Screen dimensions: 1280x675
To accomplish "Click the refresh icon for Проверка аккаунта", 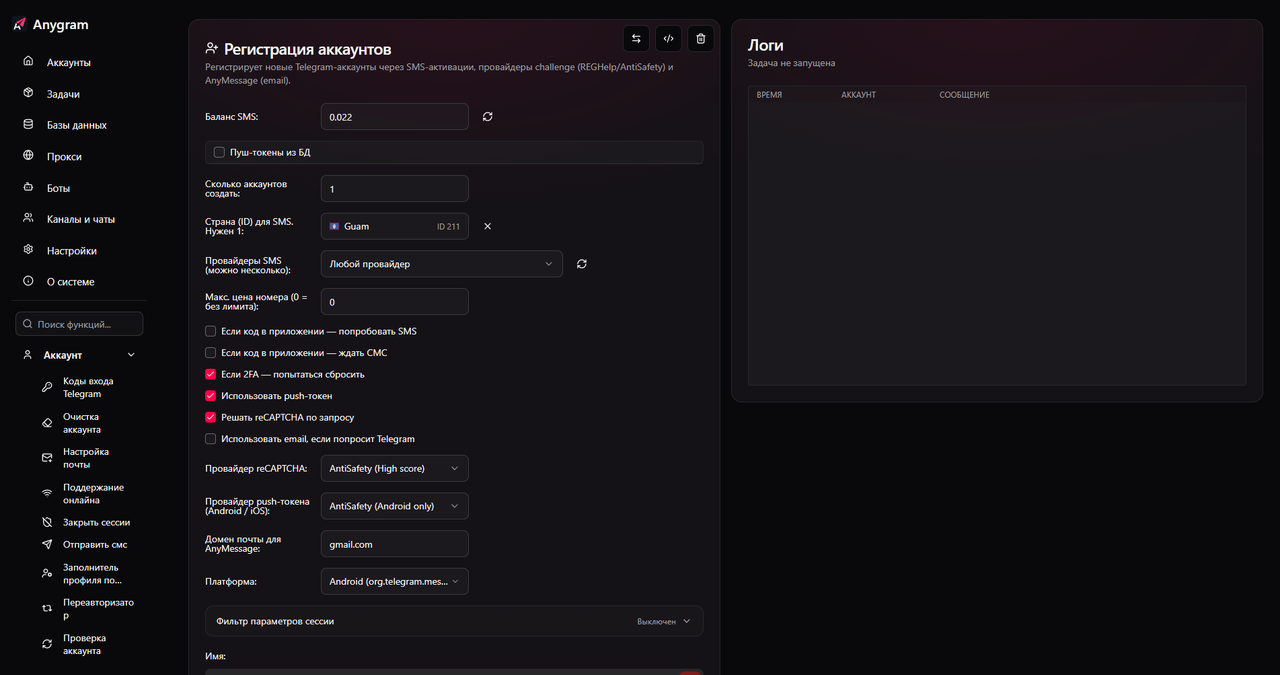I will 46,644.
